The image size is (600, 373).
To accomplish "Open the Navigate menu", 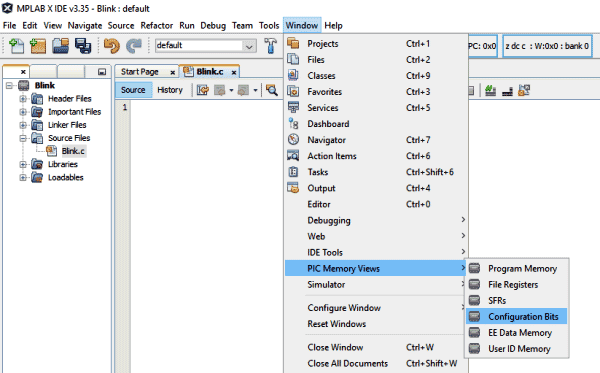I will click(85, 26).
